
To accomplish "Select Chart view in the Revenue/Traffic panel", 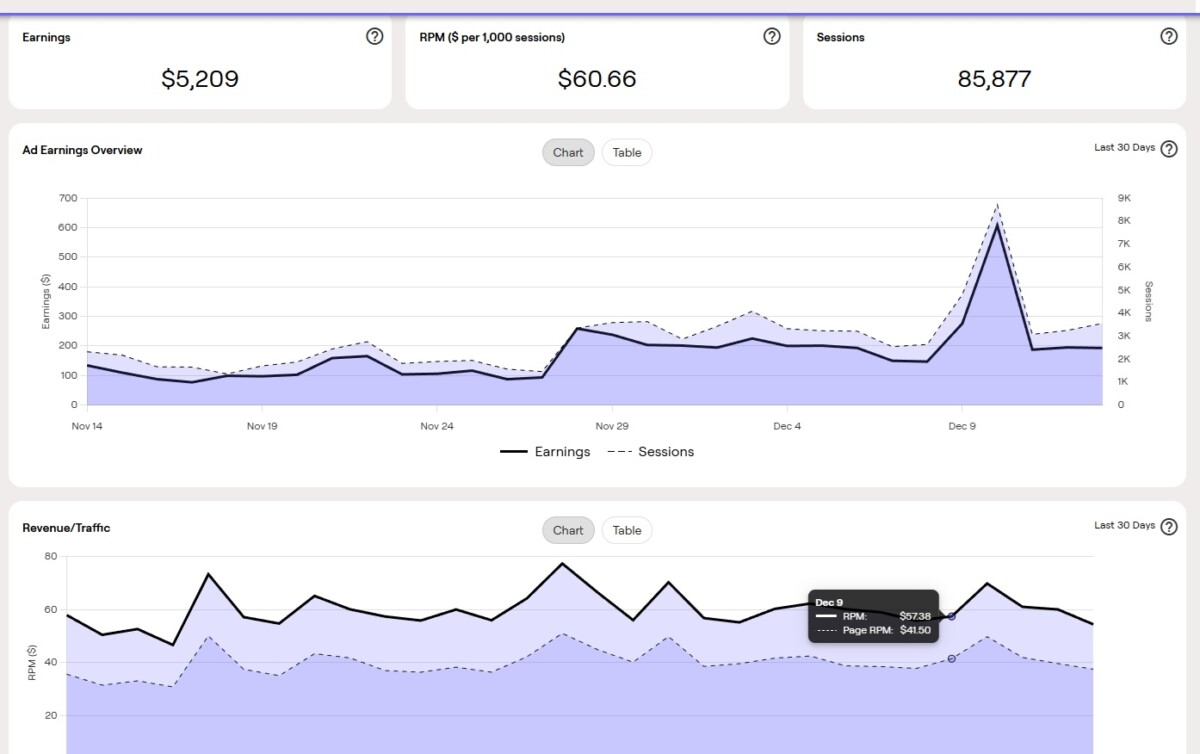I will pos(568,531).
